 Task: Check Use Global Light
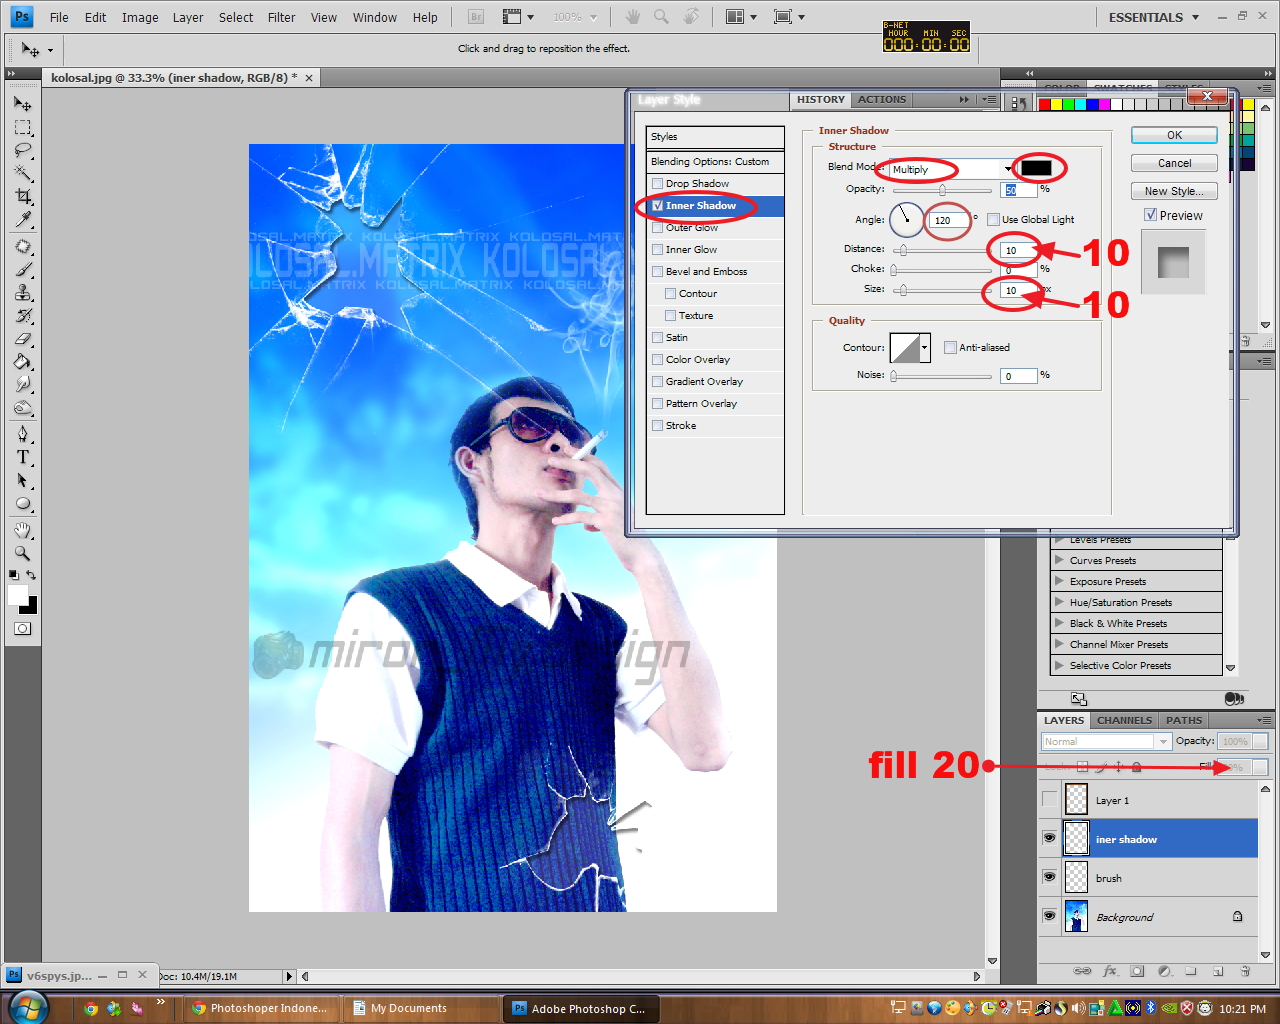993,219
